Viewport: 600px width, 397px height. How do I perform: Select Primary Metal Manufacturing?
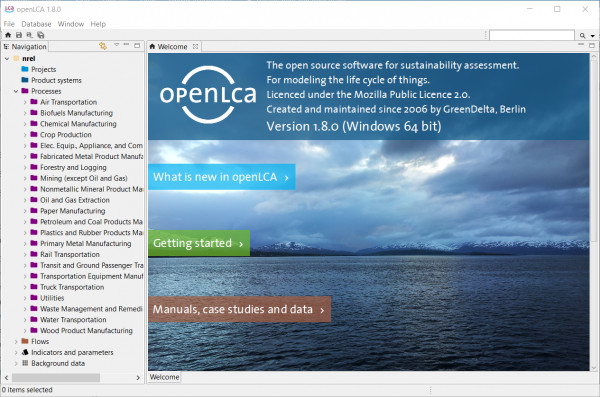[x=86, y=243]
